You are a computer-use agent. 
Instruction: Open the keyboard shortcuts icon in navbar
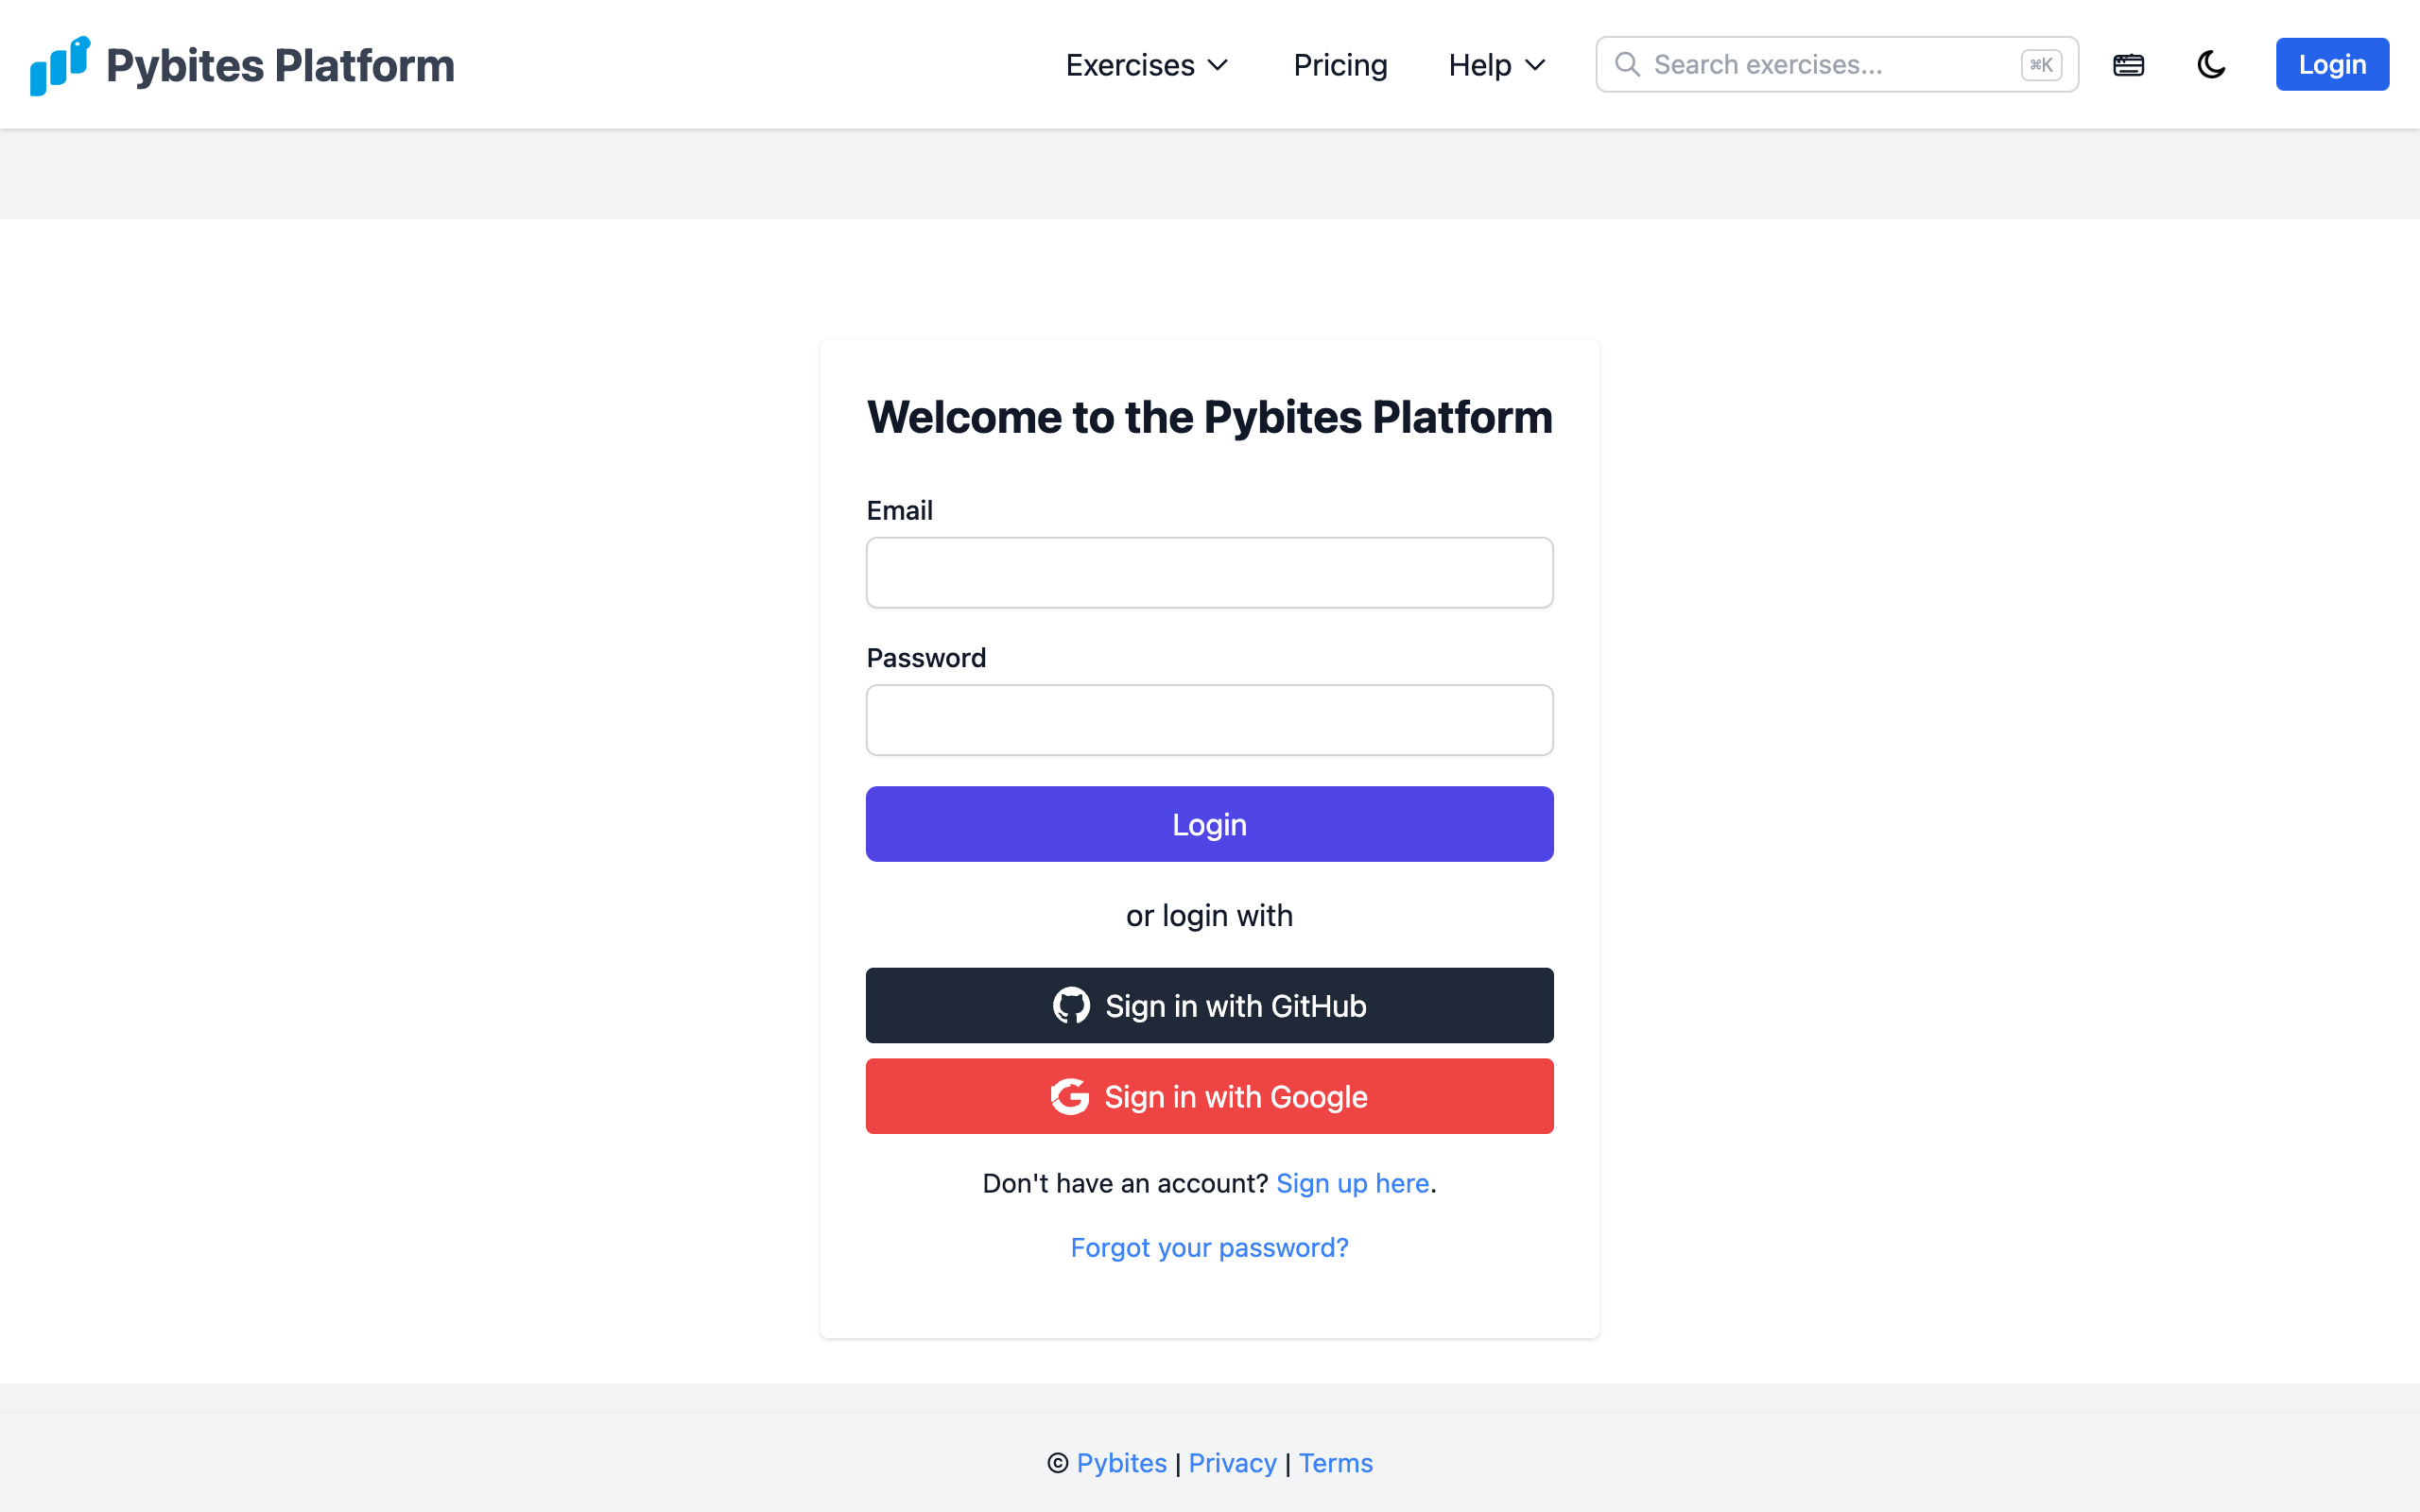click(x=2128, y=64)
